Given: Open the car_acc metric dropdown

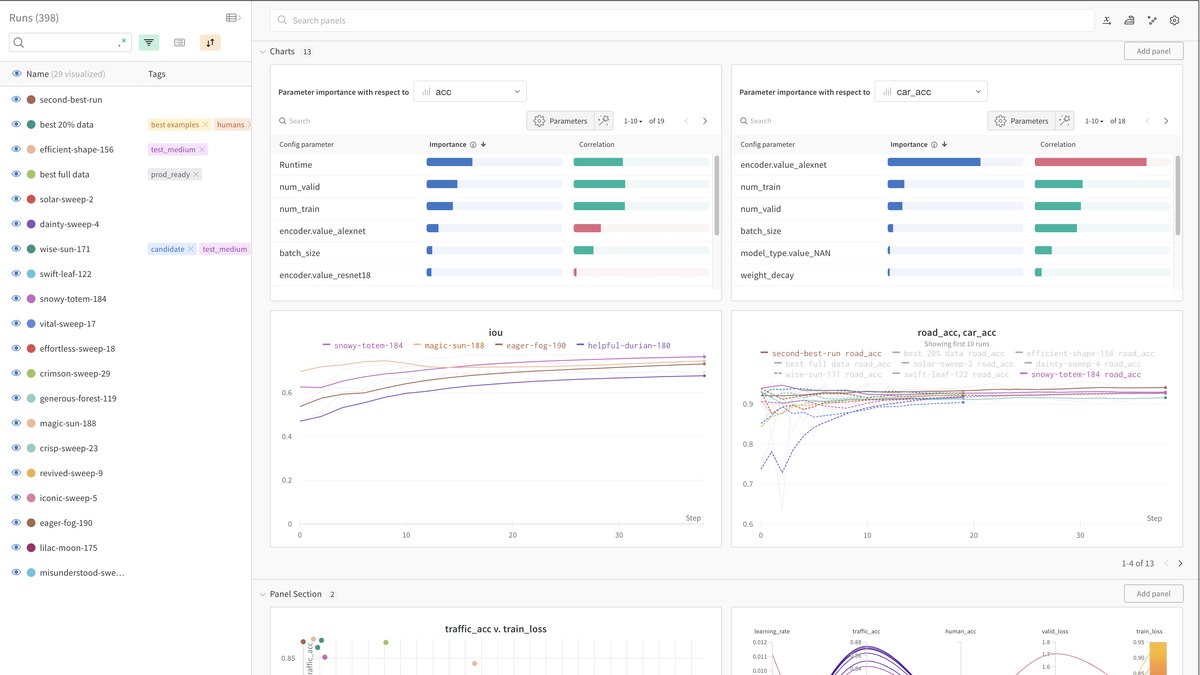Looking at the screenshot, I should (931, 91).
